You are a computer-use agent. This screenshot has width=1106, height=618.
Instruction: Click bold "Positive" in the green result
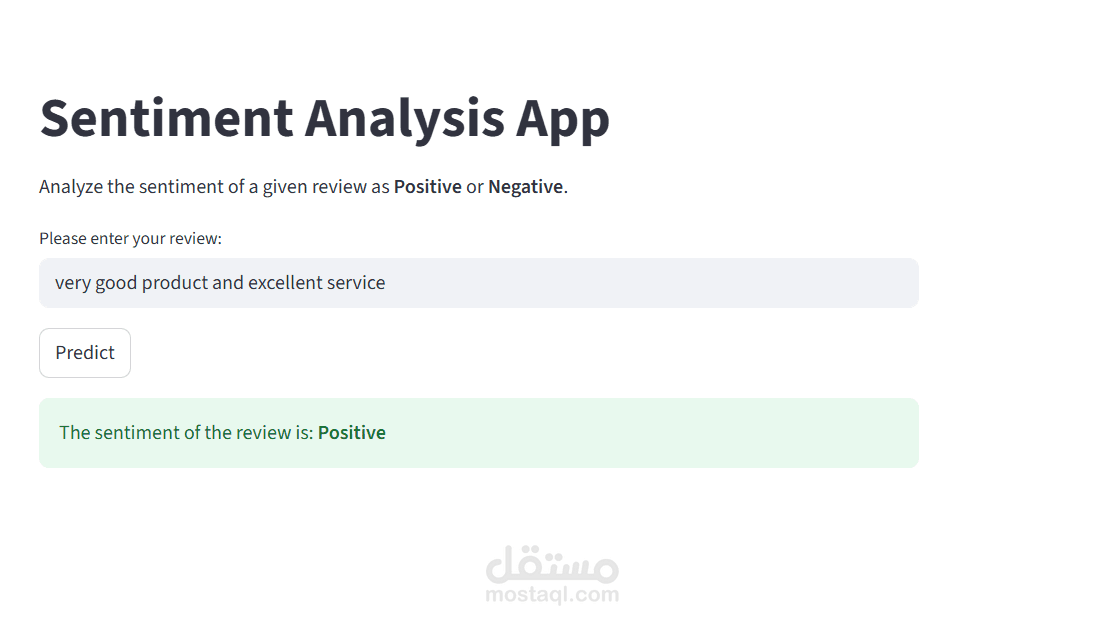pyautogui.click(x=351, y=433)
